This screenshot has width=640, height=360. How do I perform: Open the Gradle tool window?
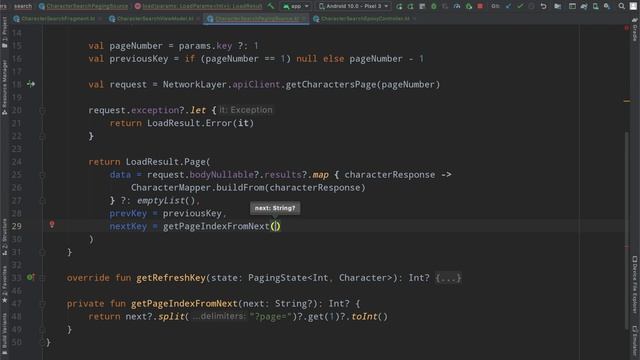[635, 29]
